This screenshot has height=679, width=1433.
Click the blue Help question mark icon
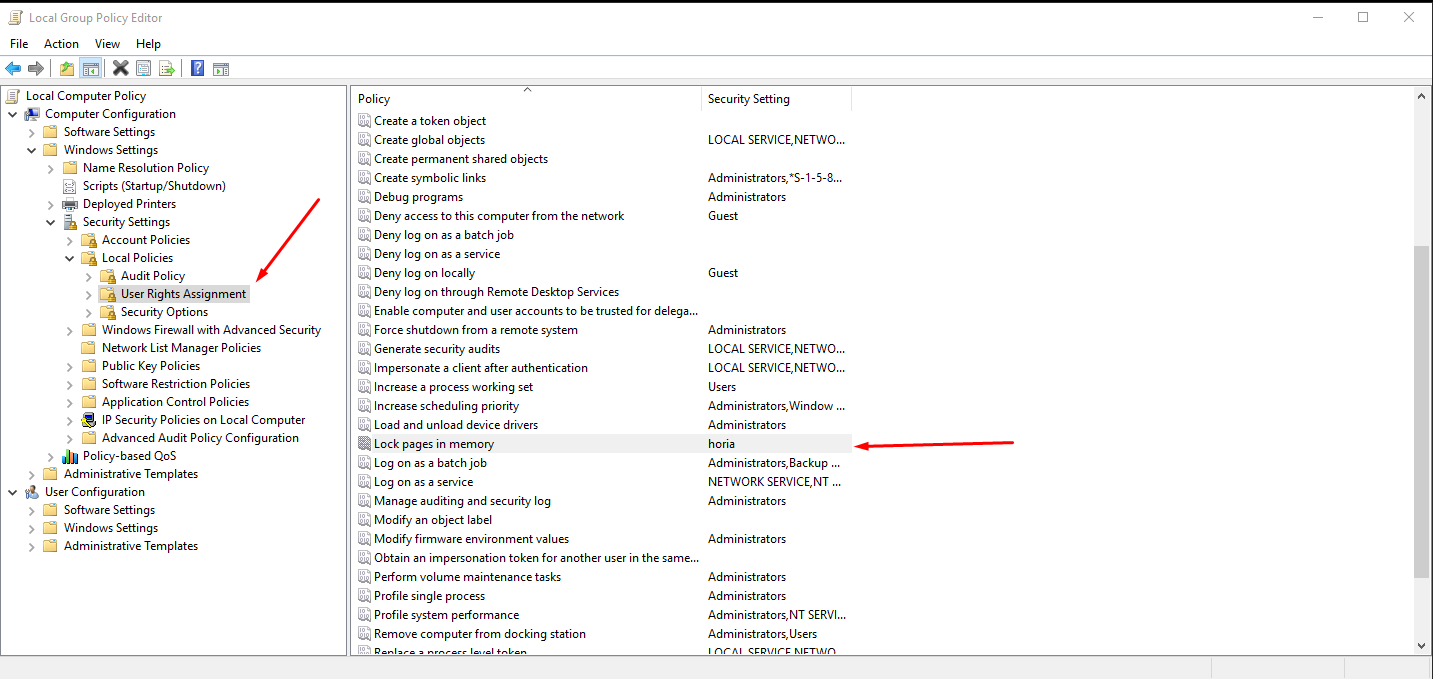tap(197, 68)
